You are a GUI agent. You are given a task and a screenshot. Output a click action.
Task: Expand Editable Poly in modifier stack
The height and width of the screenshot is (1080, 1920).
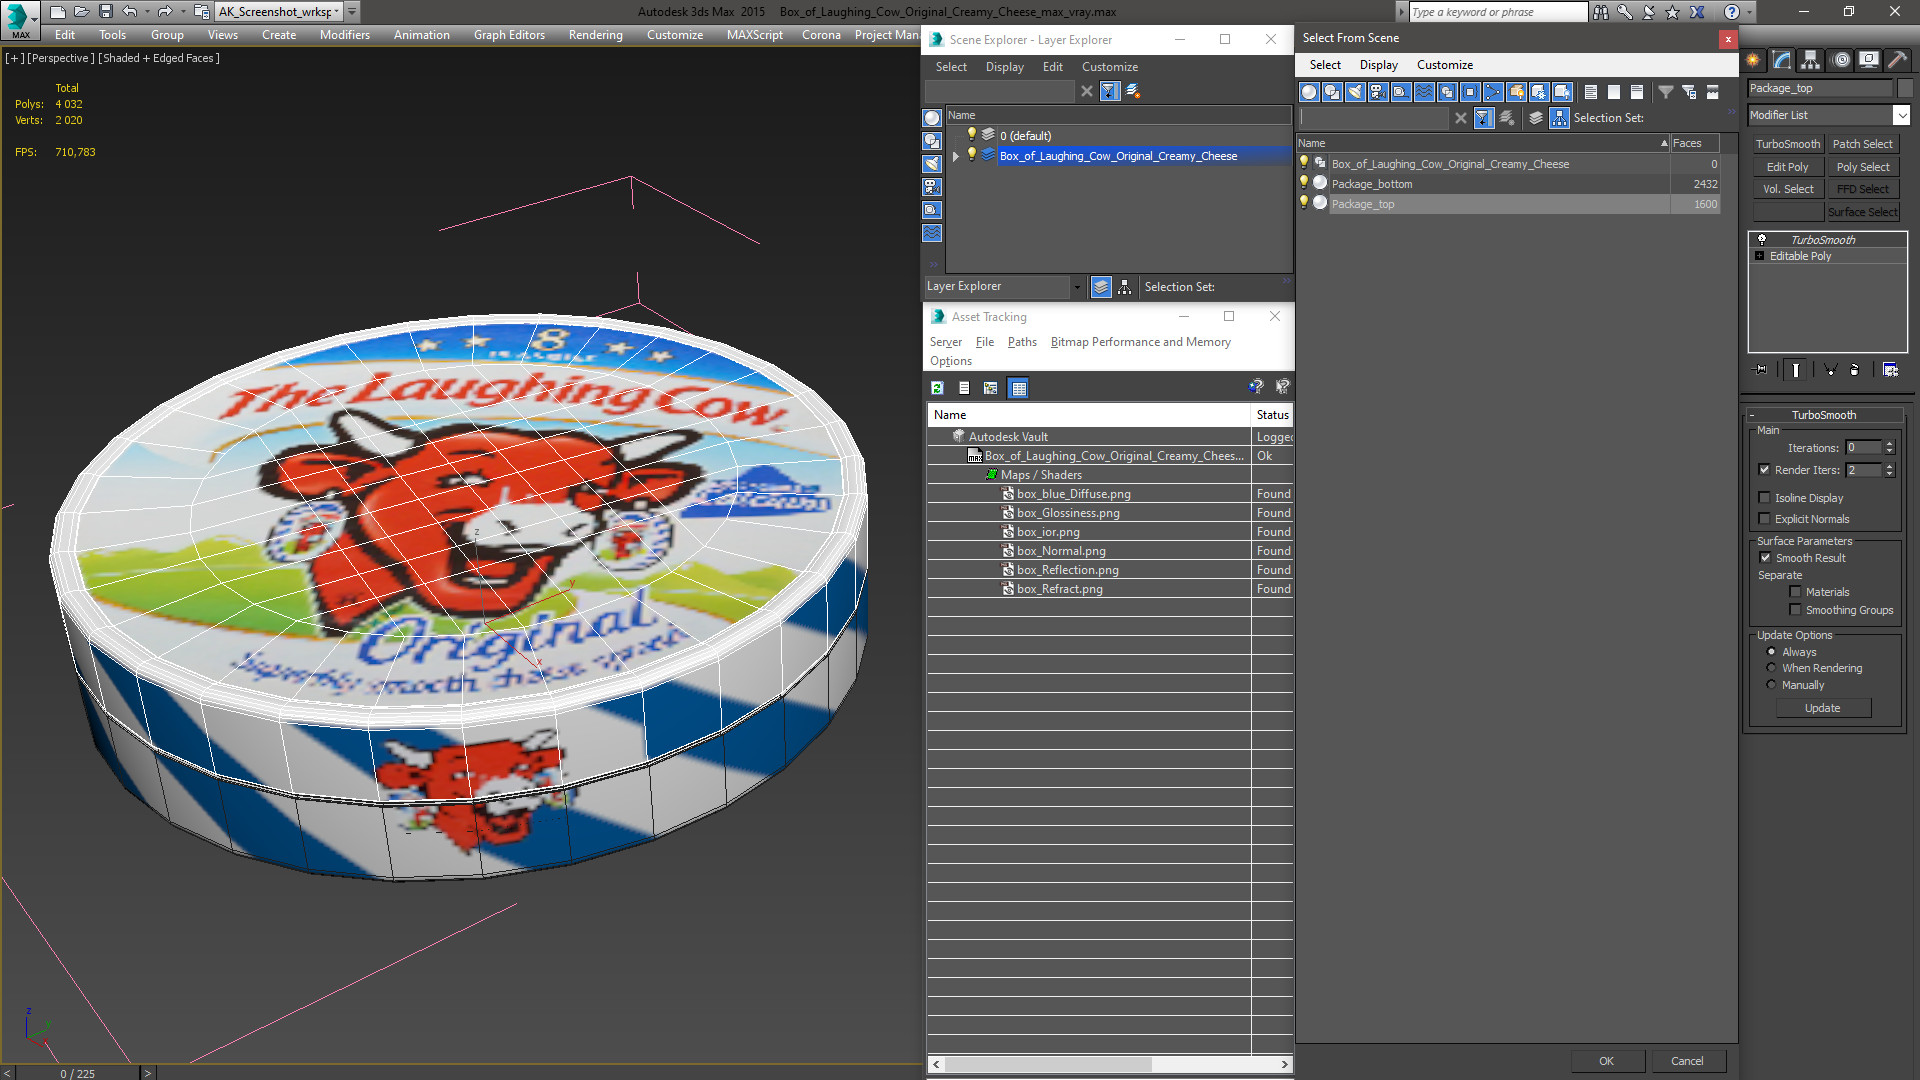[1760, 256]
